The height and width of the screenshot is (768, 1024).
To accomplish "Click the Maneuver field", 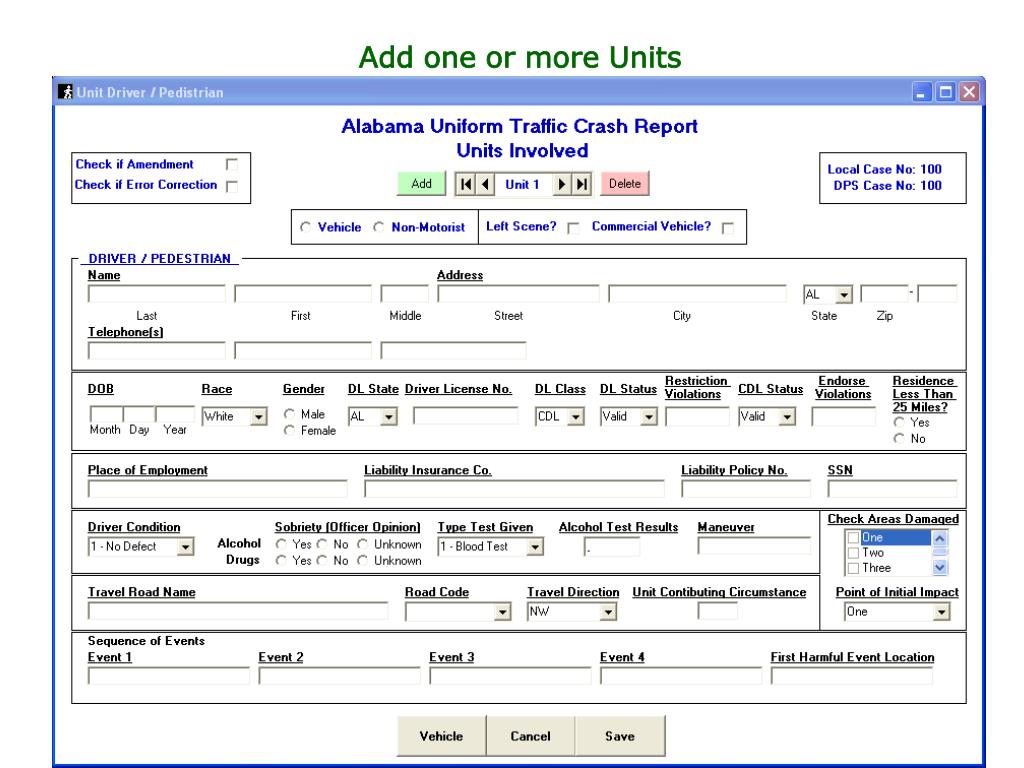I will coord(754,546).
